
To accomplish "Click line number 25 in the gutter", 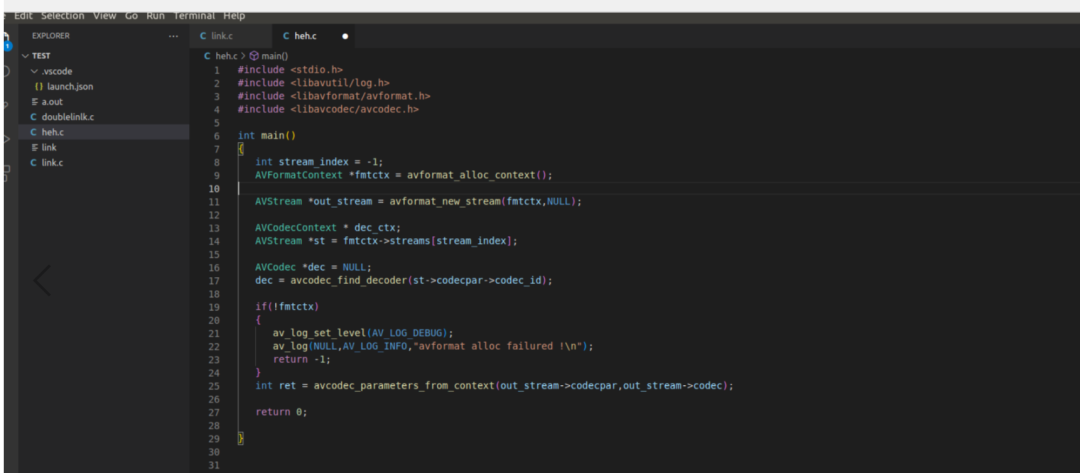I will tap(214, 385).
